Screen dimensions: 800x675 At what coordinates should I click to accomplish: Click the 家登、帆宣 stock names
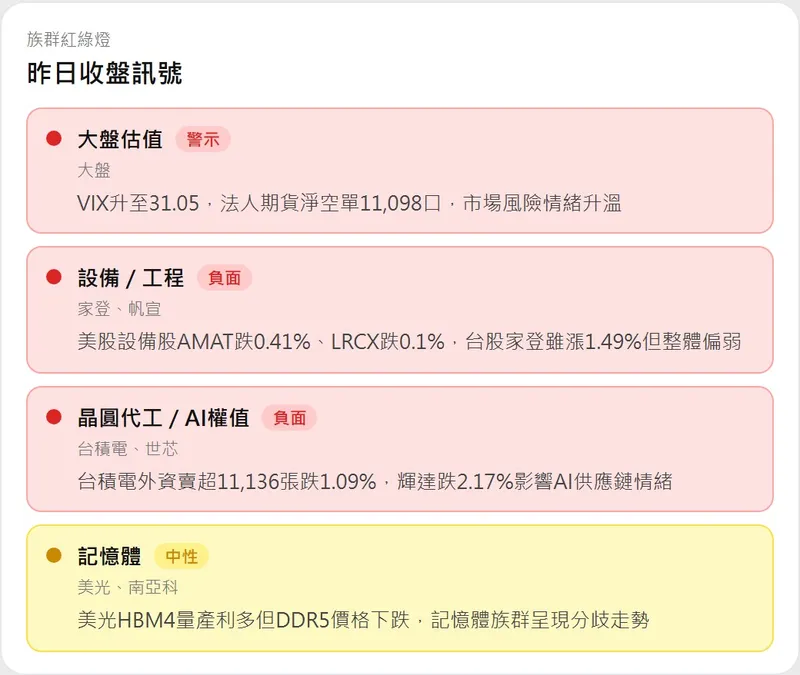[x=119, y=309]
